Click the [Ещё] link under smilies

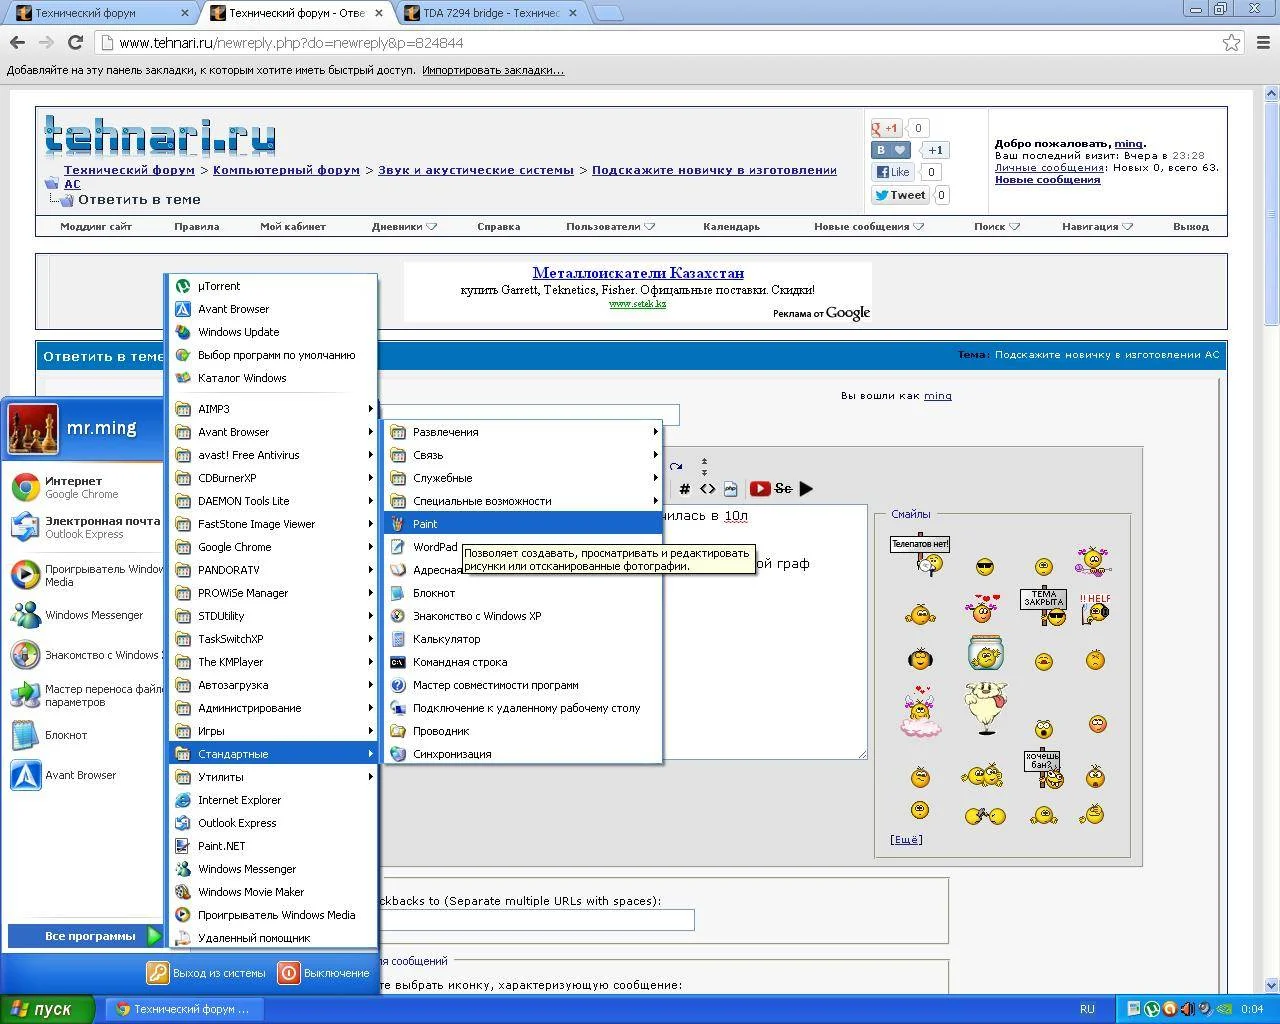(x=906, y=839)
